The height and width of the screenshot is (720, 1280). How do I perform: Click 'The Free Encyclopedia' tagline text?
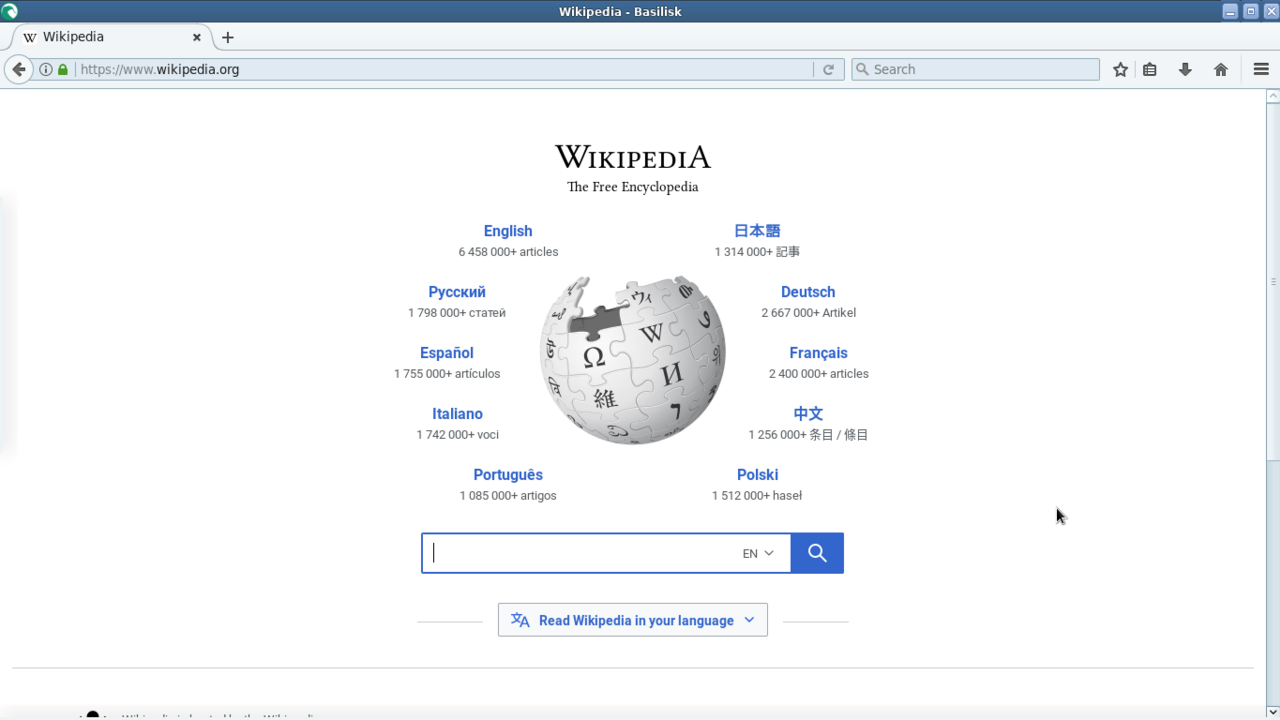pyautogui.click(x=633, y=187)
